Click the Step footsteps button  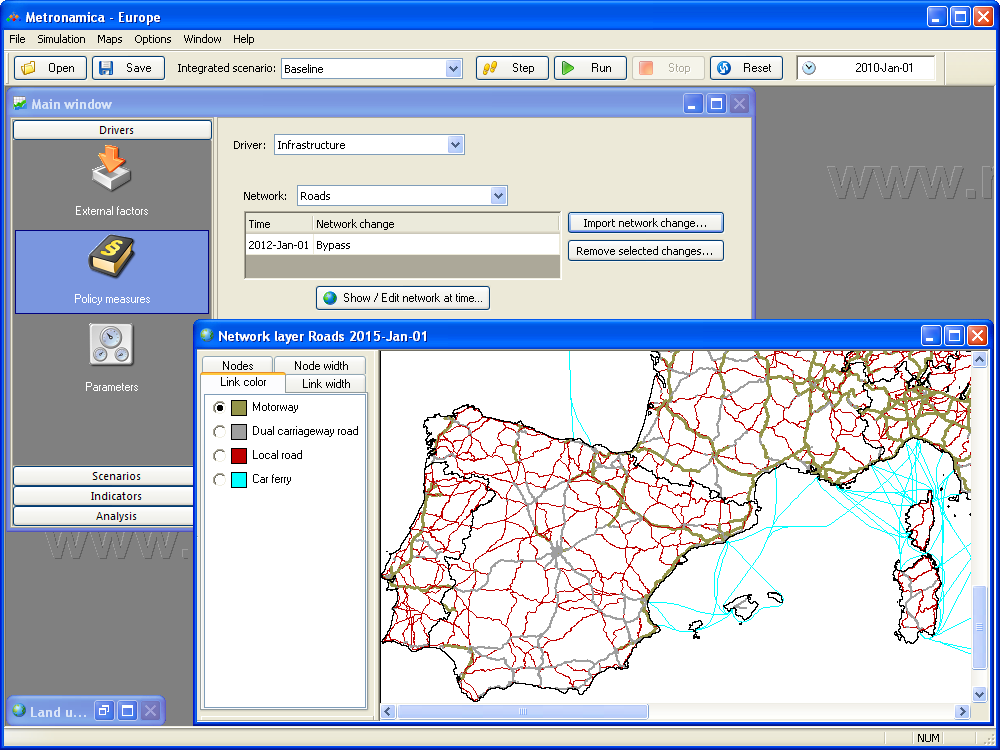coord(512,68)
